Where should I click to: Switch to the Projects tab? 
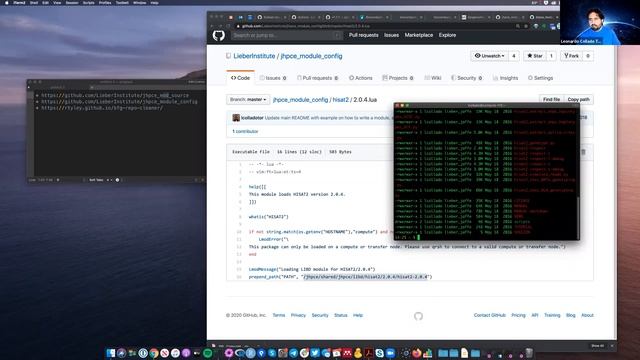[398, 78]
